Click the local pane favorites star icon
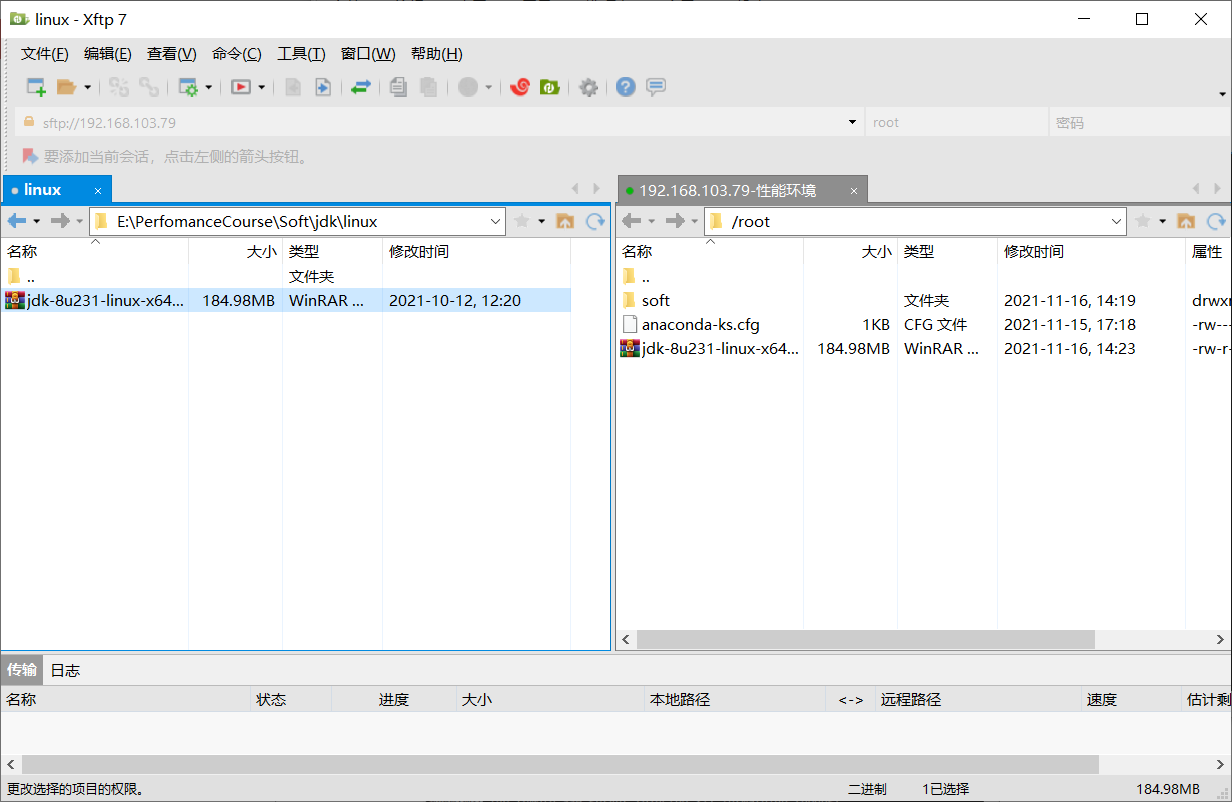The width and height of the screenshot is (1232, 802). (x=521, y=221)
